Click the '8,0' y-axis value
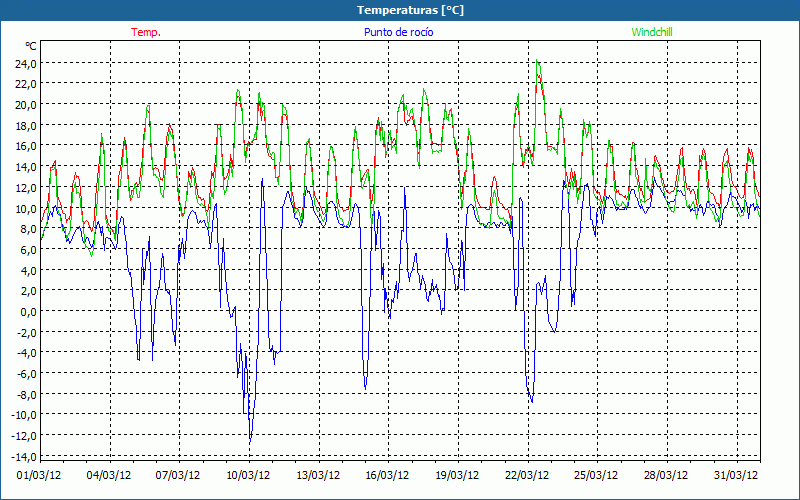 point(29,229)
